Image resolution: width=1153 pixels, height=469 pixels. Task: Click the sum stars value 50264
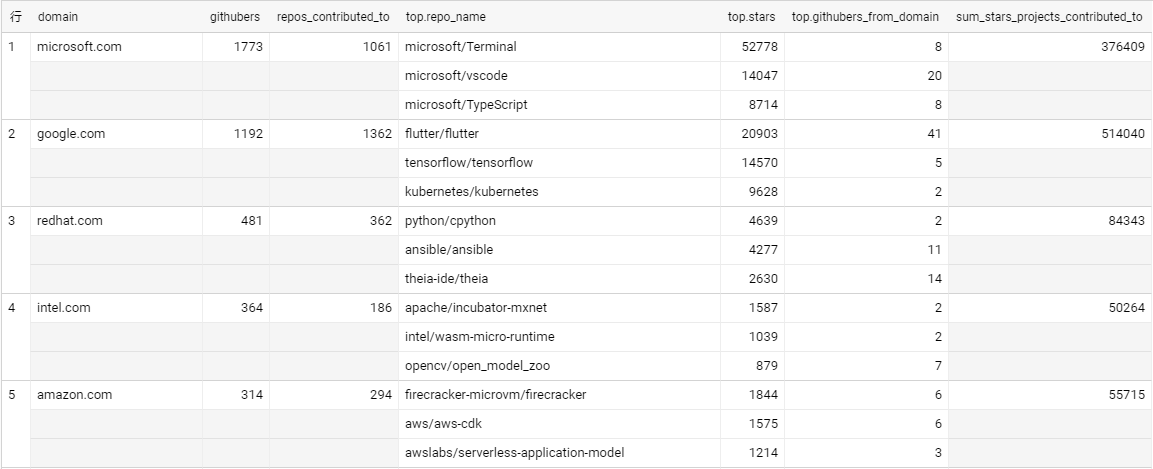1129,307
